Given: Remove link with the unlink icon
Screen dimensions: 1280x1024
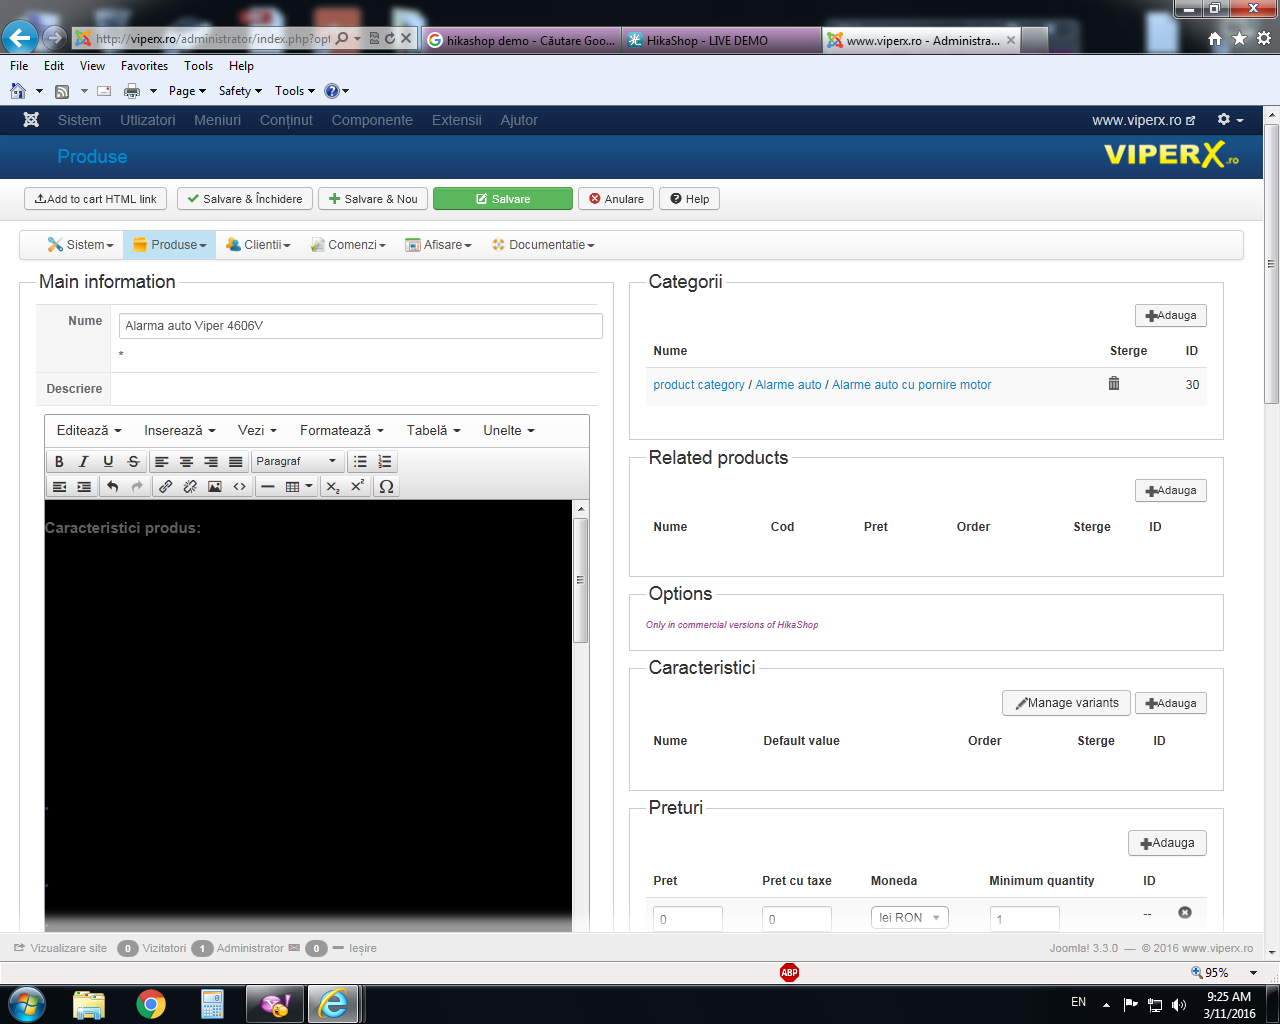Looking at the screenshot, I should (190, 487).
